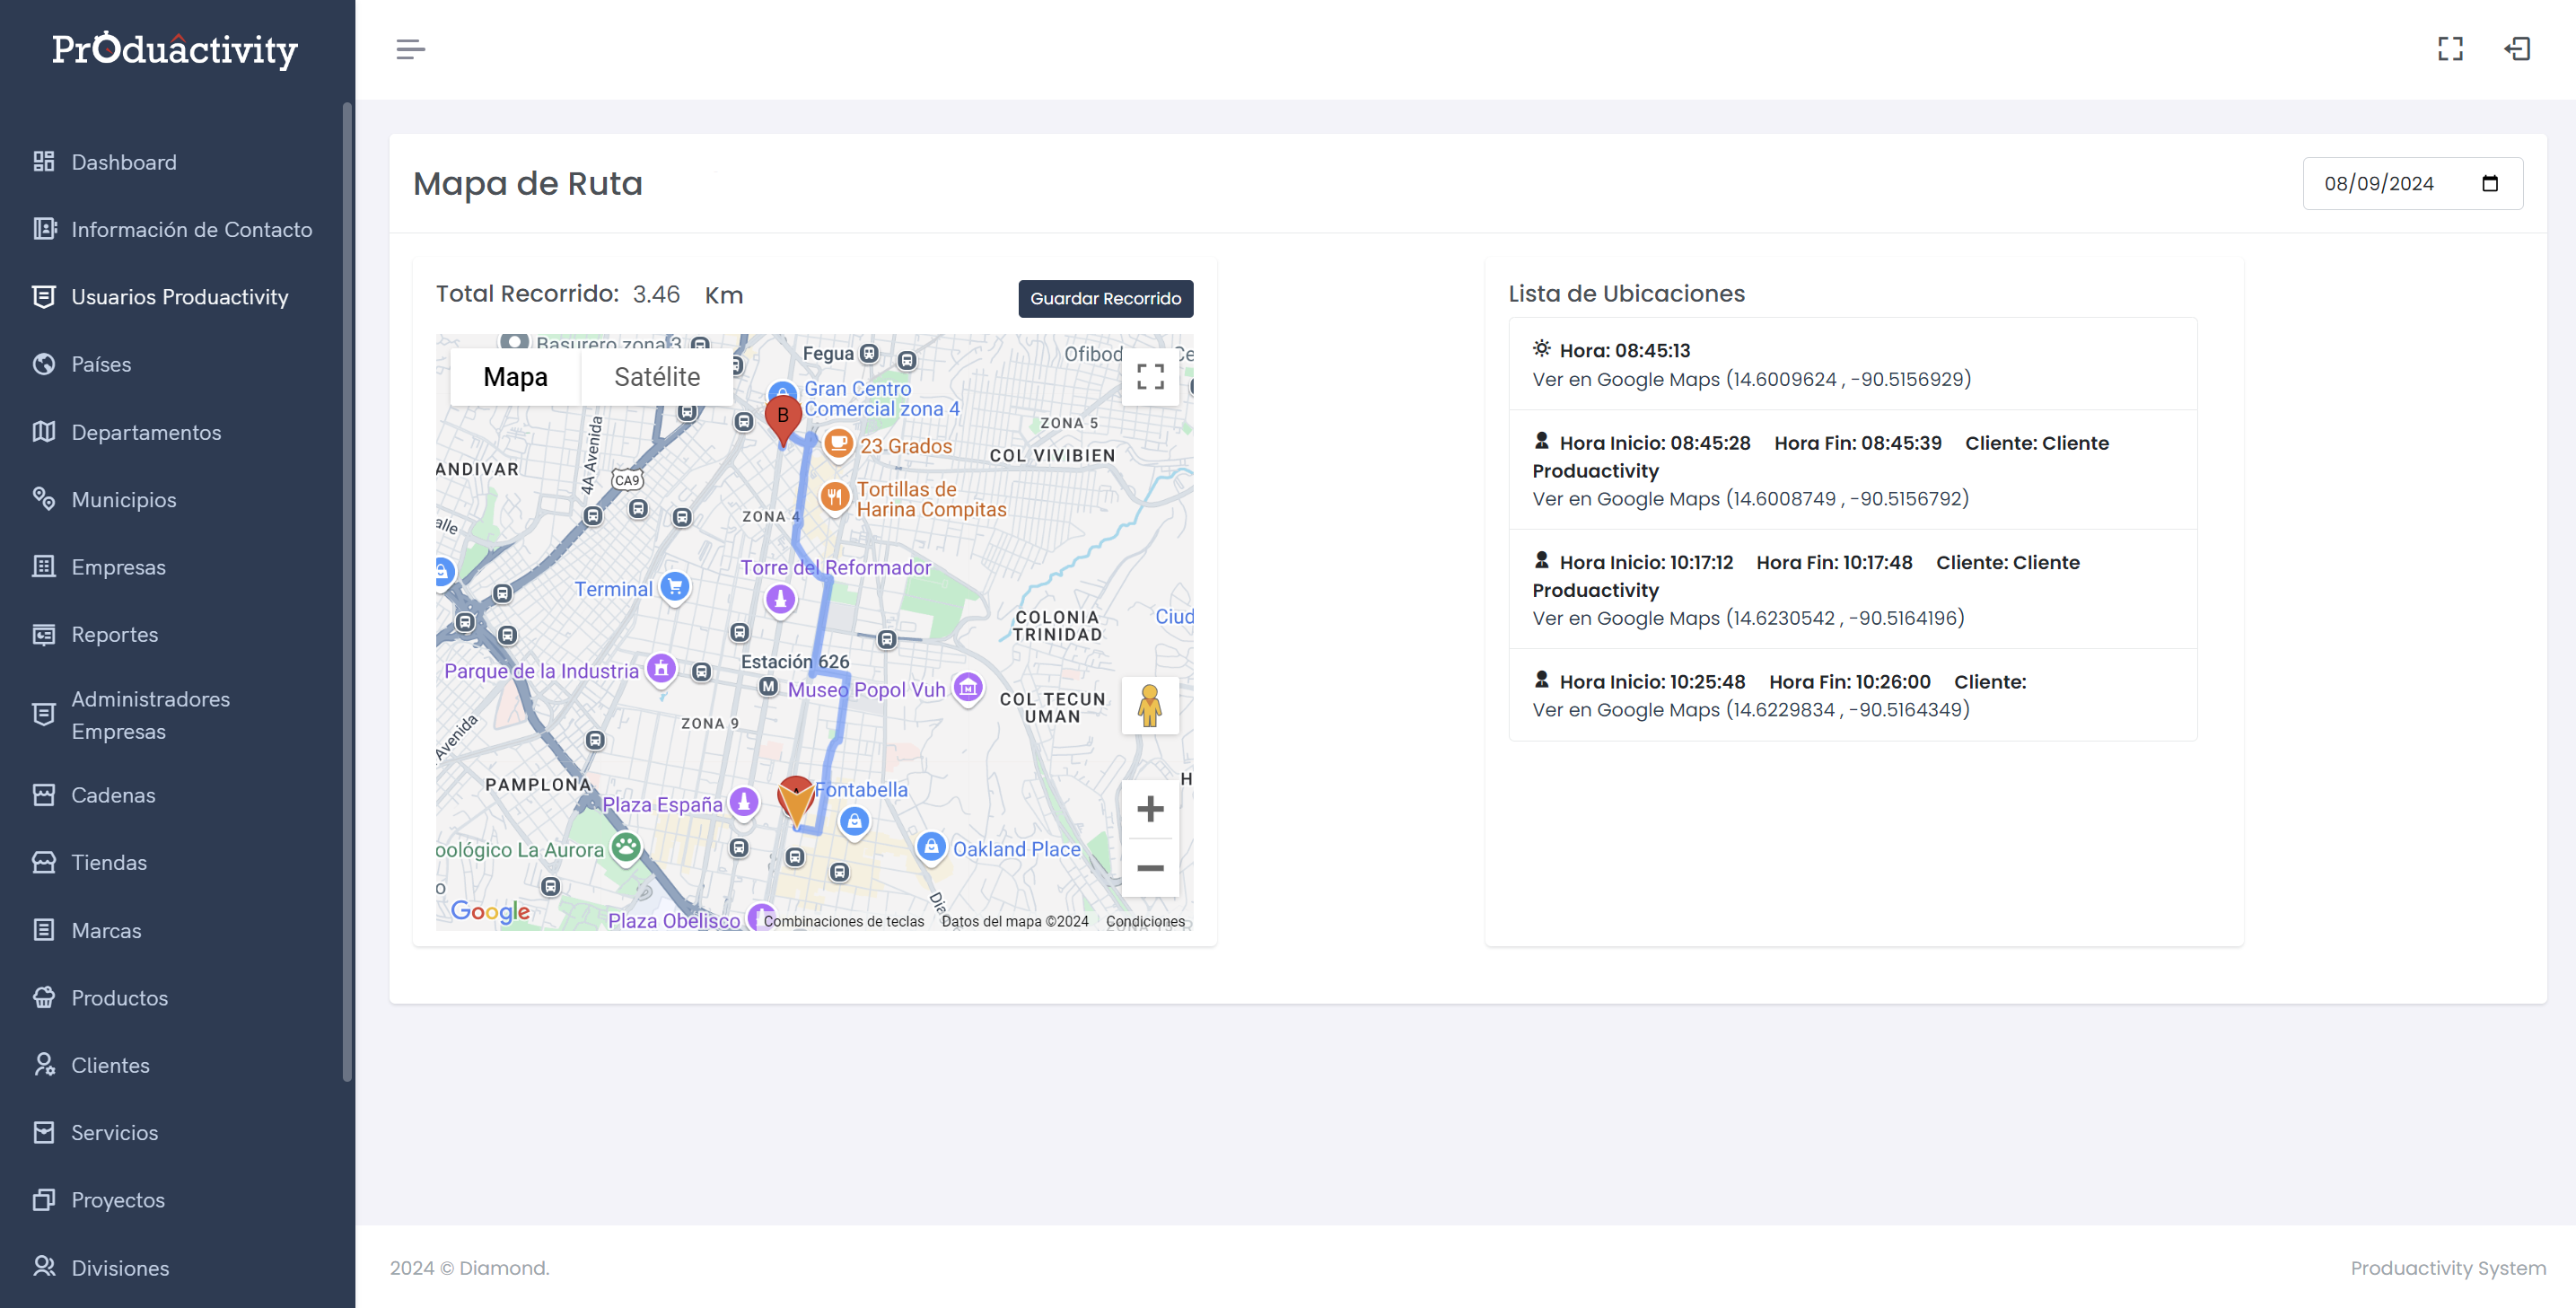Click the logout icon in header
This screenshot has width=2576, height=1308.
[x=2517, y=49]
